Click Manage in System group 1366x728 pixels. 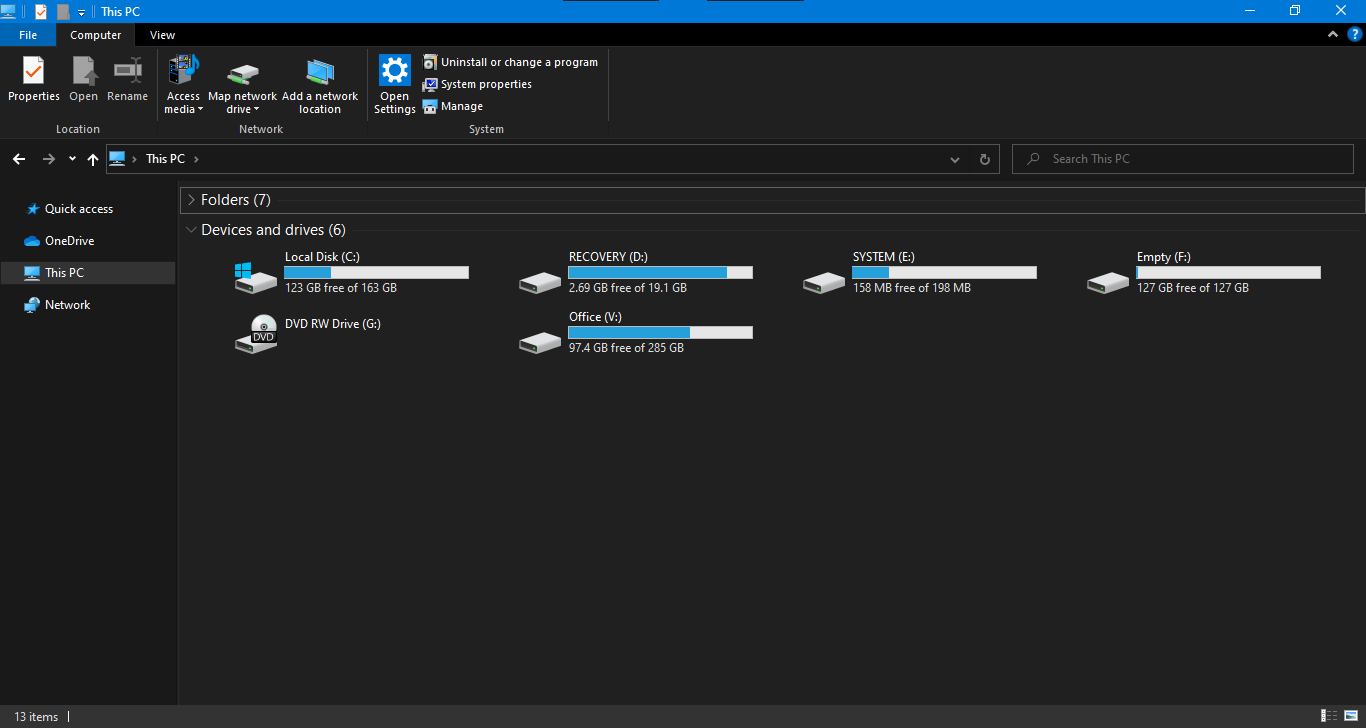click(453, 106)
